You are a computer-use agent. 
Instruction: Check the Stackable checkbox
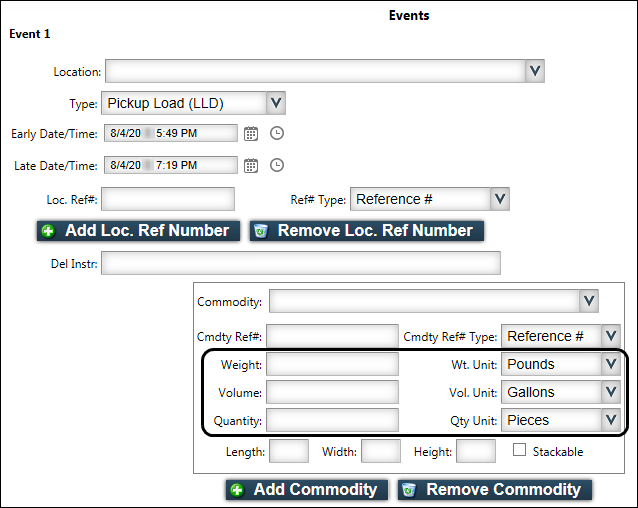coord(520,451)
